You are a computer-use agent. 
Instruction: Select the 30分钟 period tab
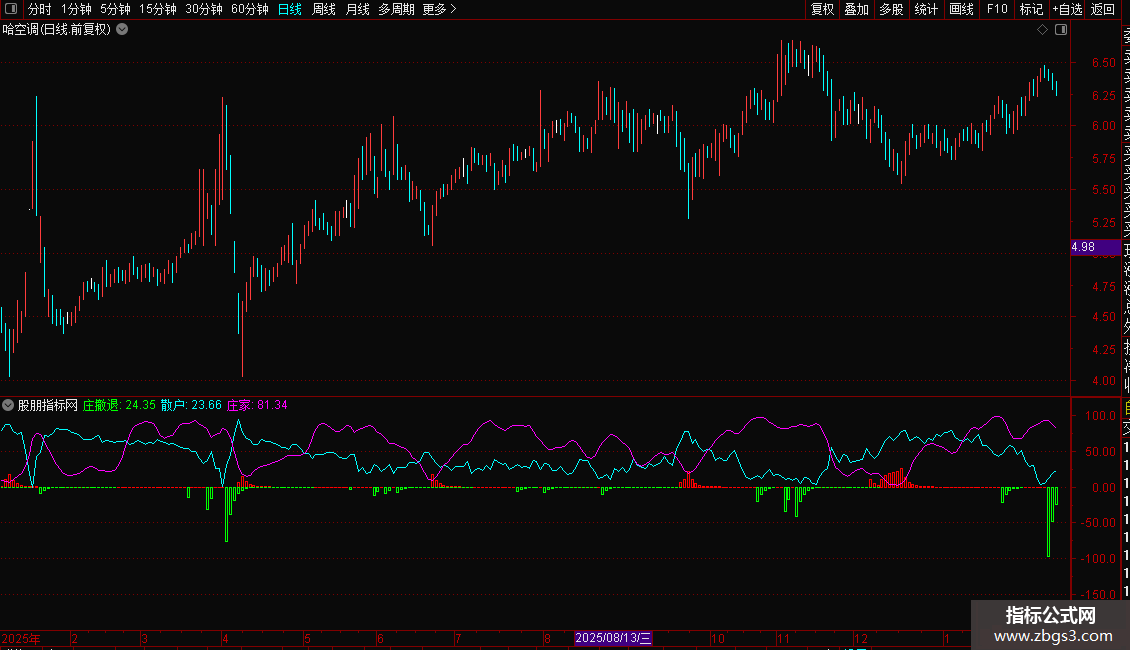(204, 9)
